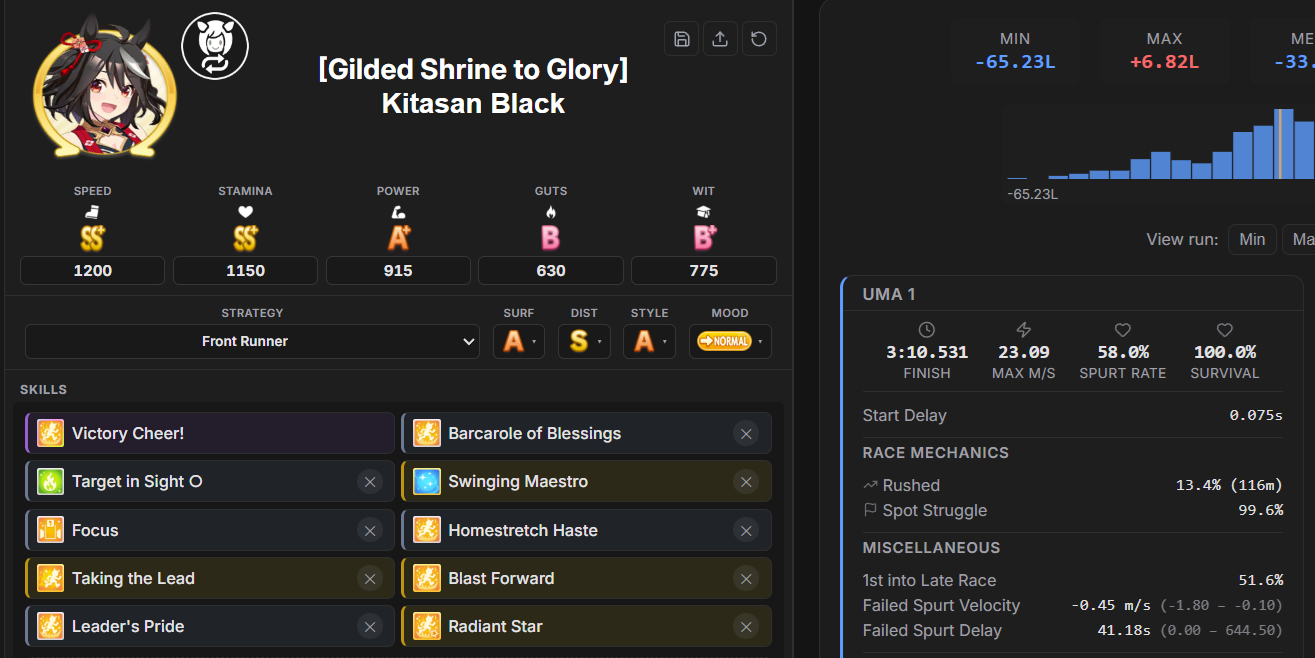This screenshot has width=1315, height=658.
Task: Click the Speed SS+ rank icon
Action: click(93, 237)
